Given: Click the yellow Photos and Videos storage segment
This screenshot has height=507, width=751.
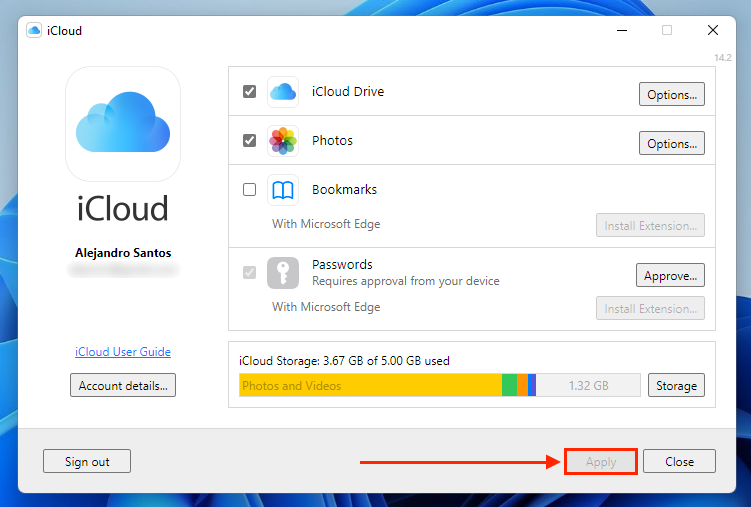Looking at the screenshot, I should (x=370, y=385).
